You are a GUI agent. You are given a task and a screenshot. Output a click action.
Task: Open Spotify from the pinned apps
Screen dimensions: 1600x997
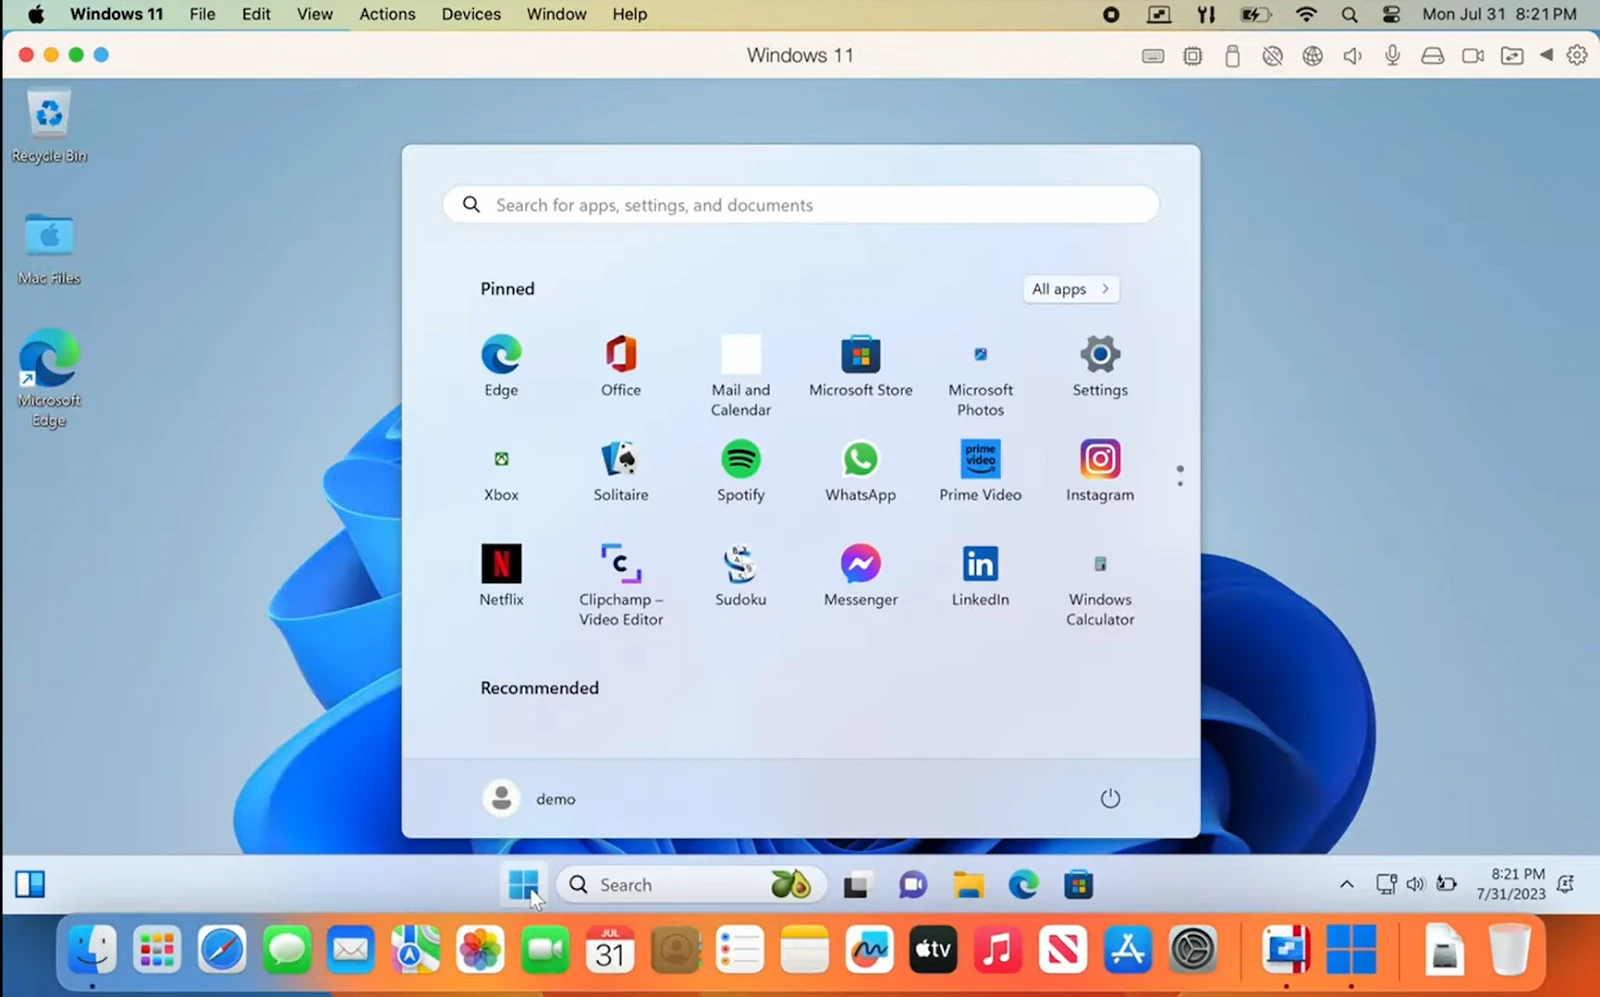(740, 470)
